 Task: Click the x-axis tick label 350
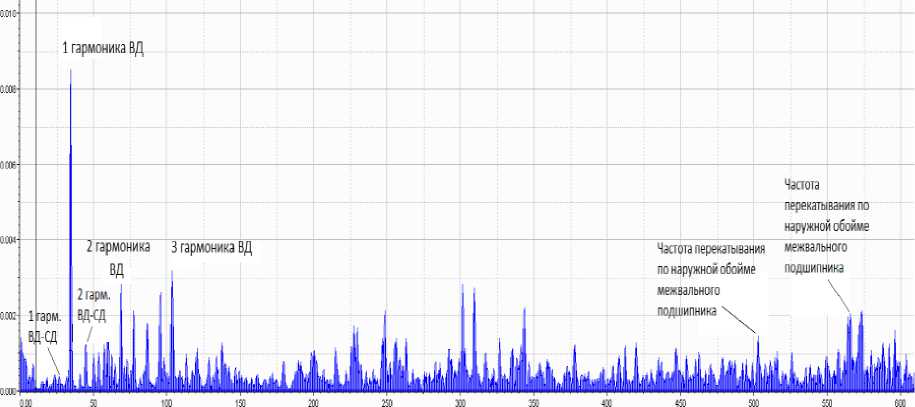click(533, 402)
